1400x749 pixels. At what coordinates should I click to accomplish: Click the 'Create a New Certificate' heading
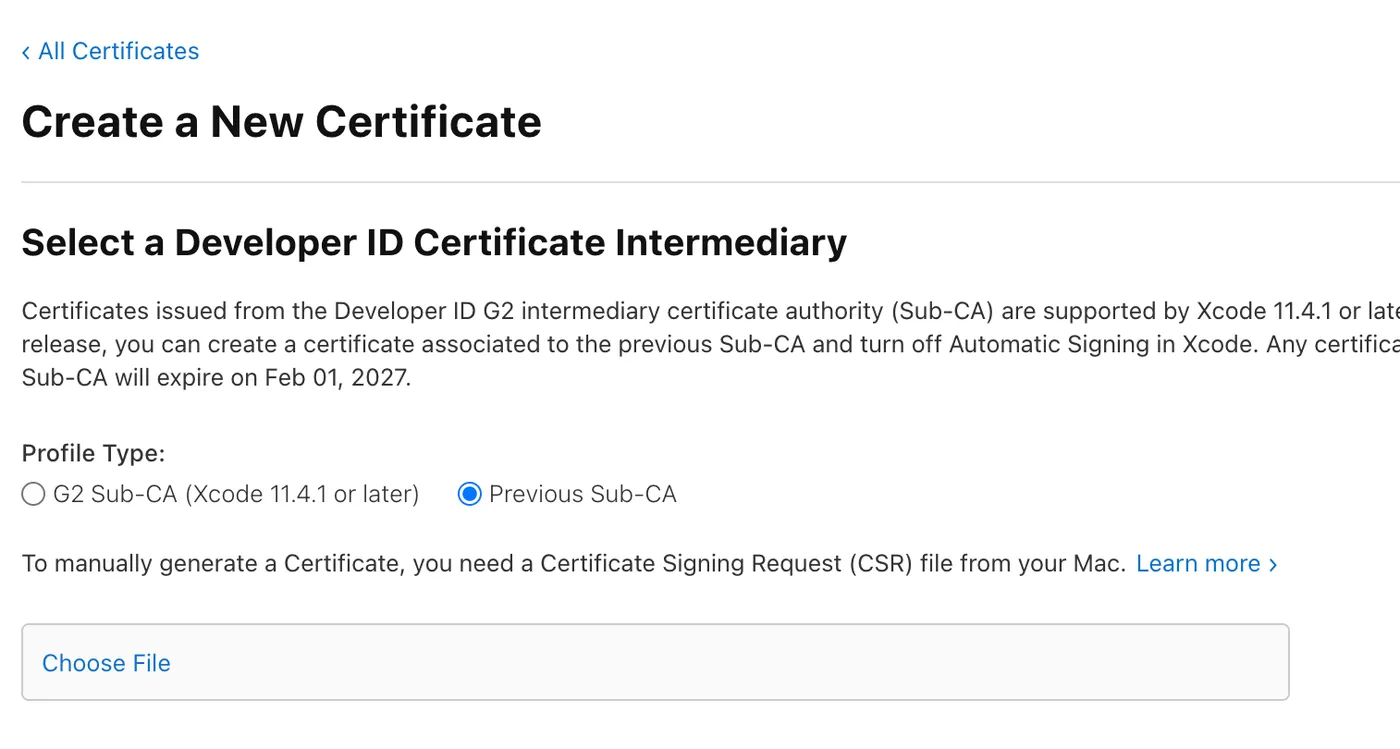281,122
